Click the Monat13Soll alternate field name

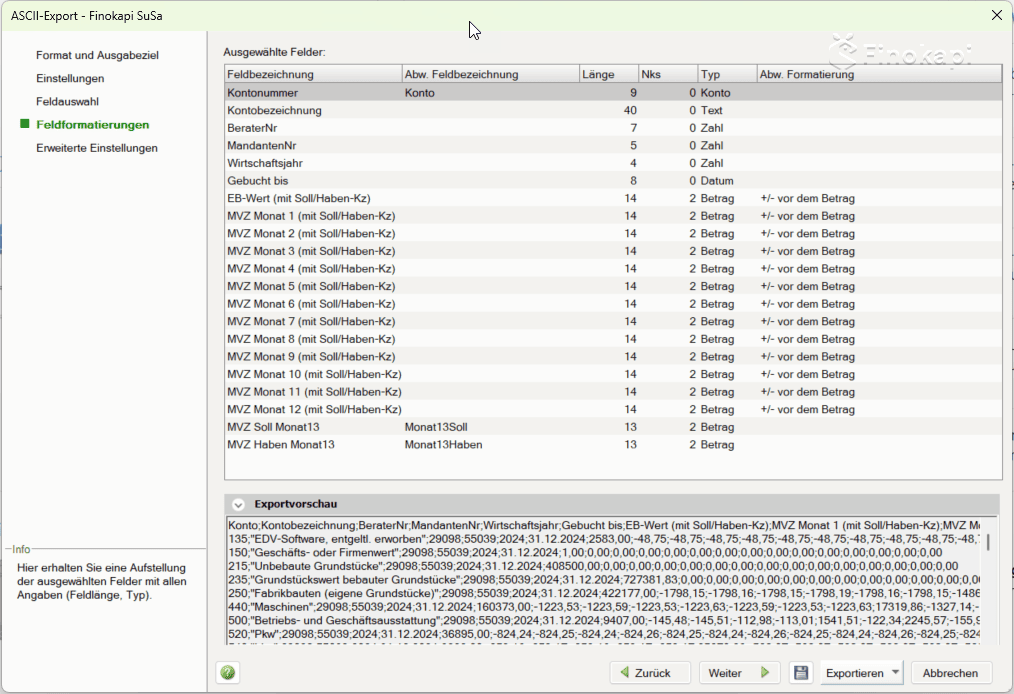coord(436,427)
